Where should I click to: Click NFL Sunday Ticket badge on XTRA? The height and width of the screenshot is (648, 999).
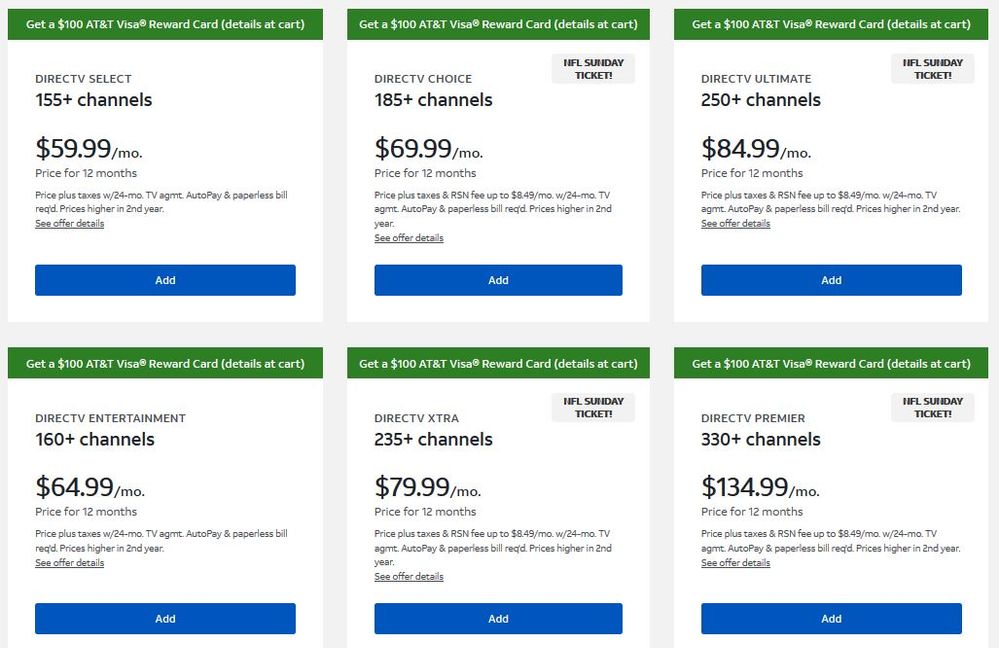pos(593,407)
